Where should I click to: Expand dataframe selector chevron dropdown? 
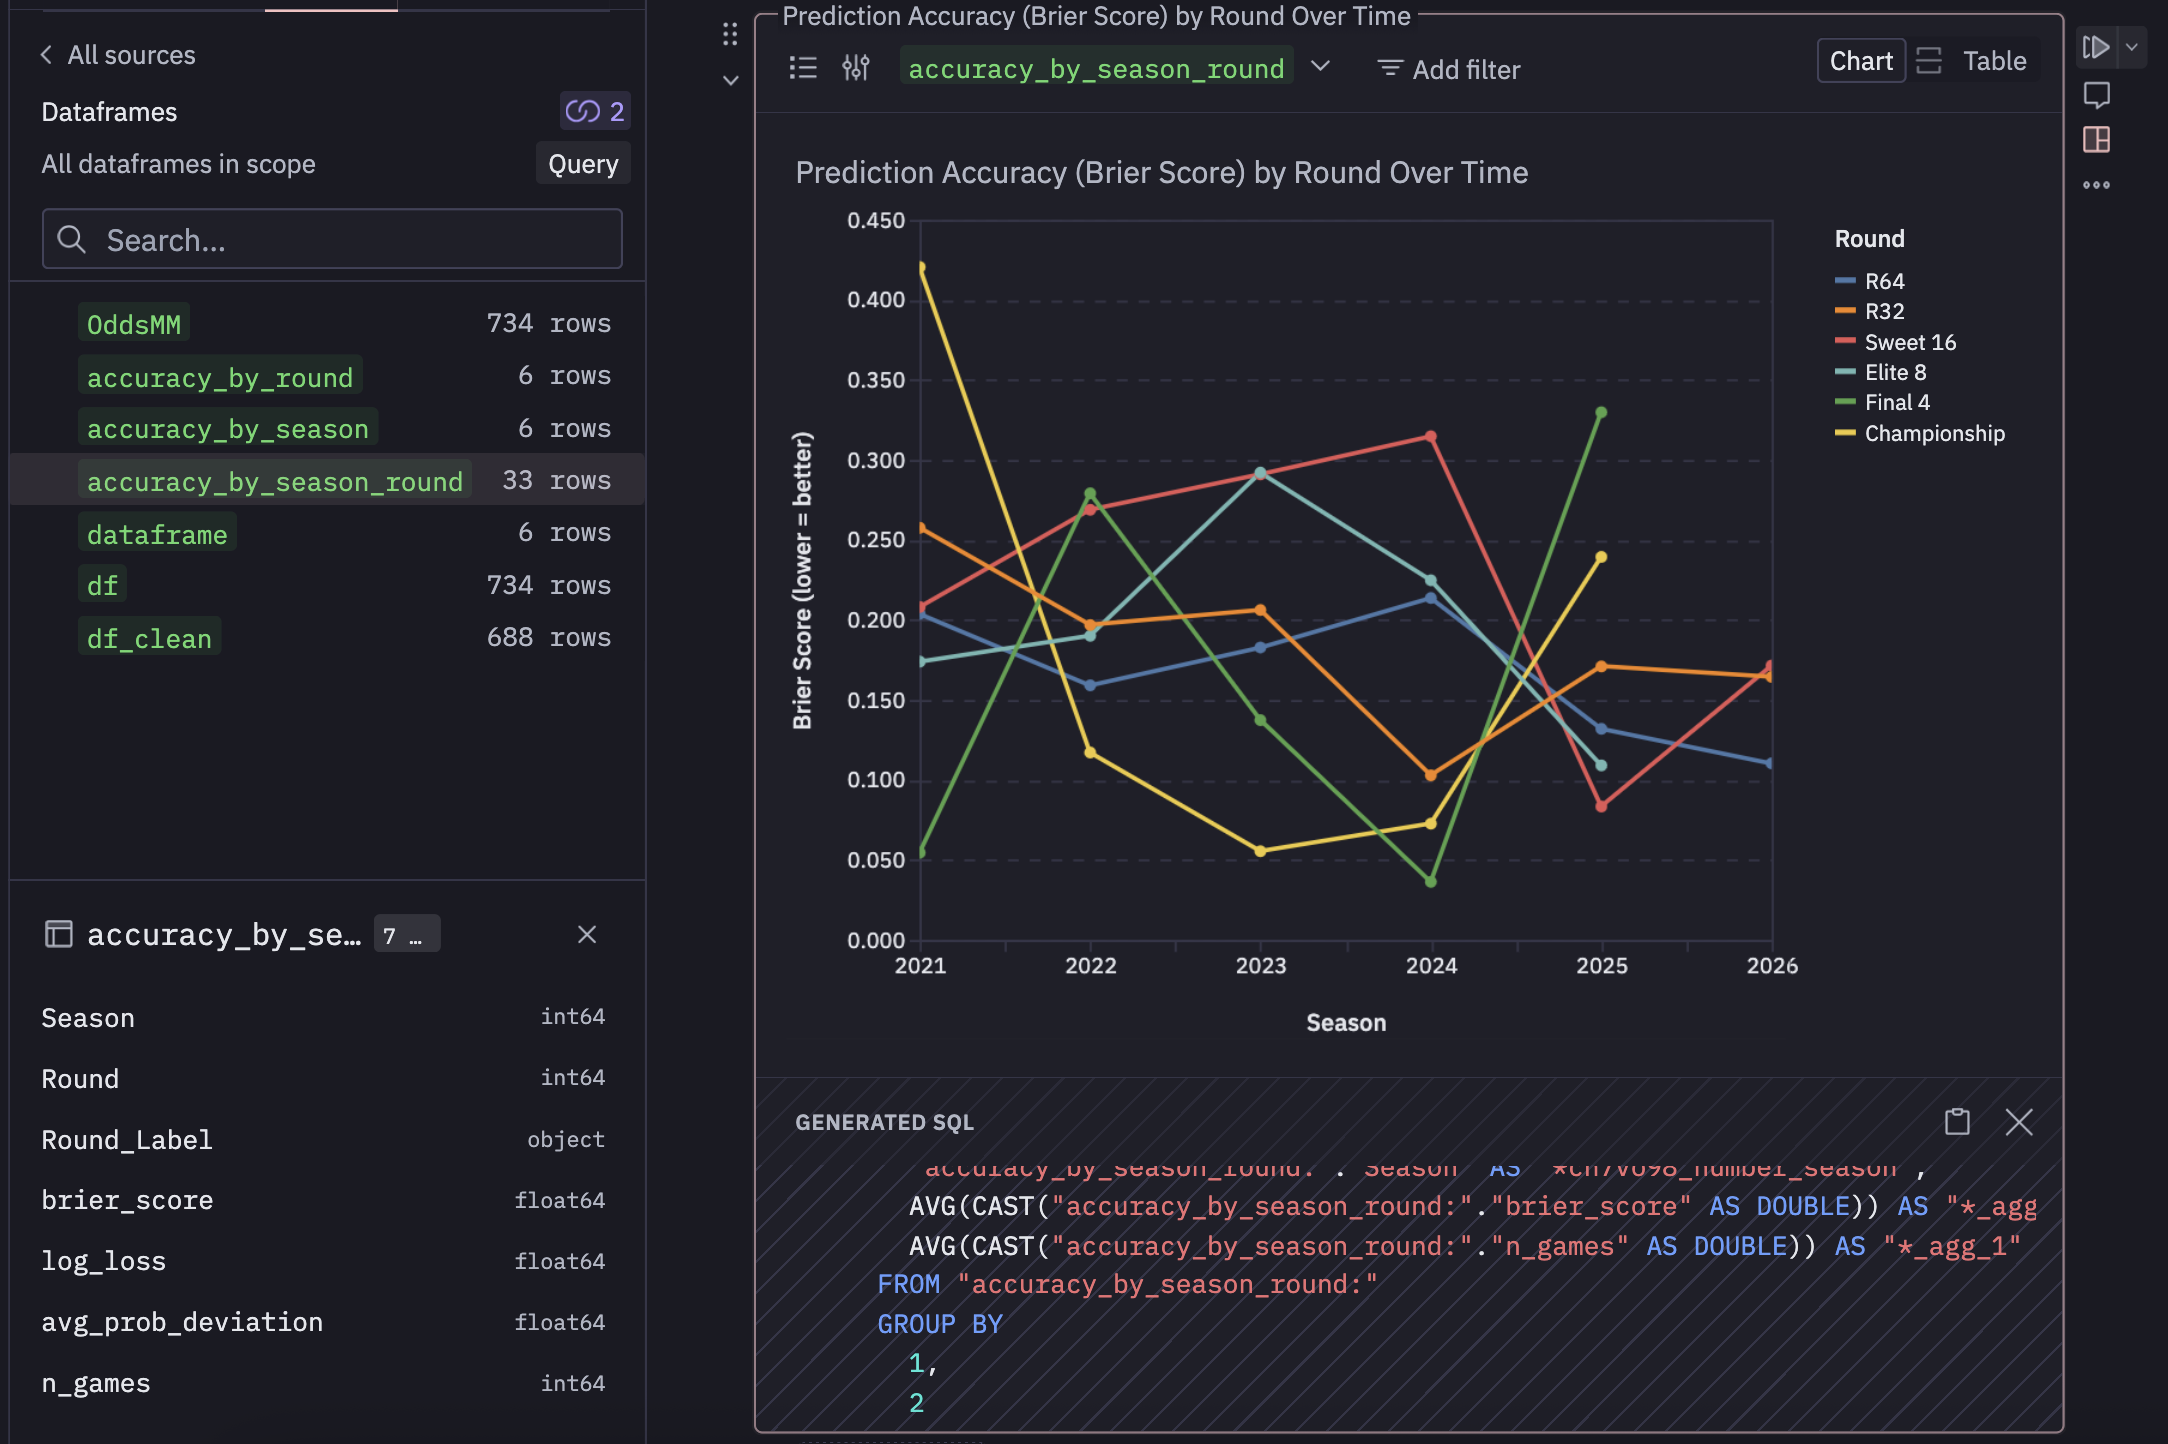tap(1320, 67)
